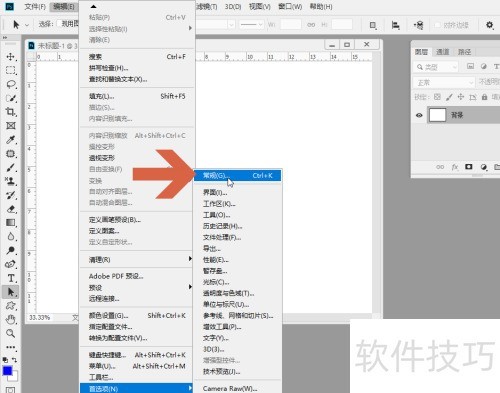Viewport: 500px width, 393px height.
Task: Click the blue foreground color swatch
Action: click(x=7, y=371)
